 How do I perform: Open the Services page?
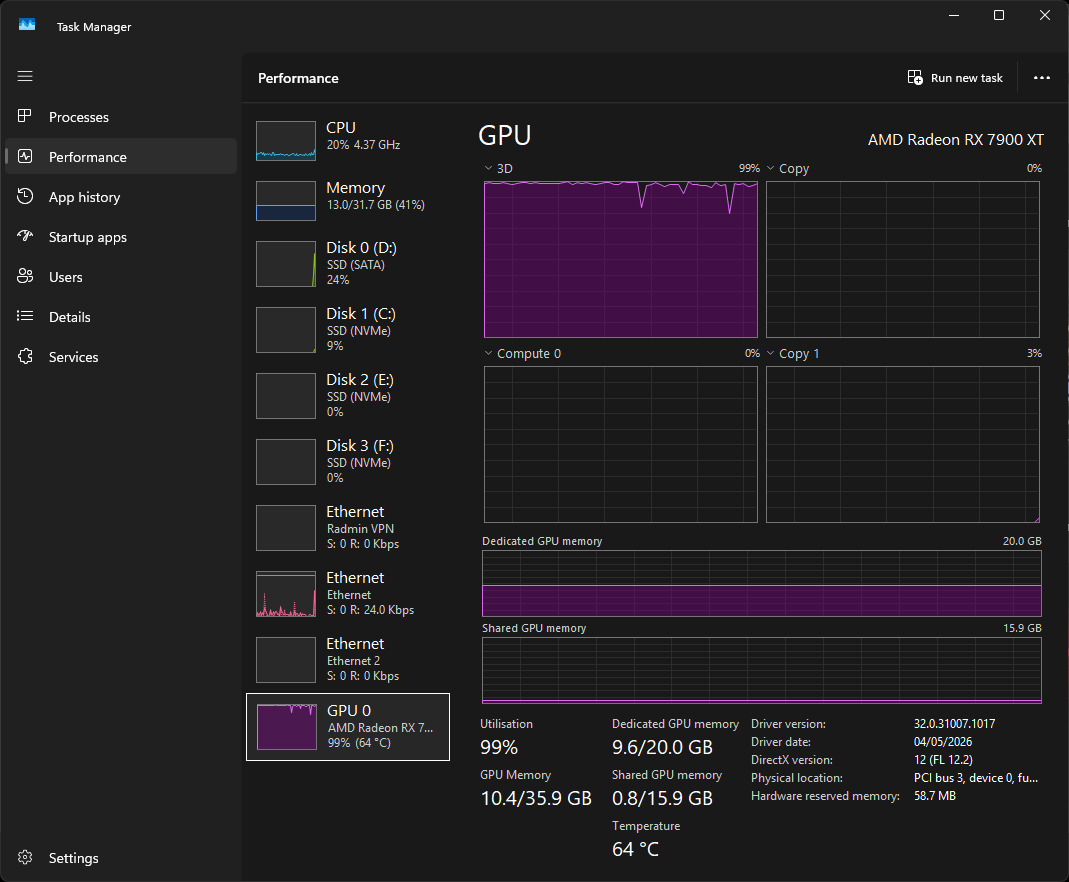tap(121, 357)
